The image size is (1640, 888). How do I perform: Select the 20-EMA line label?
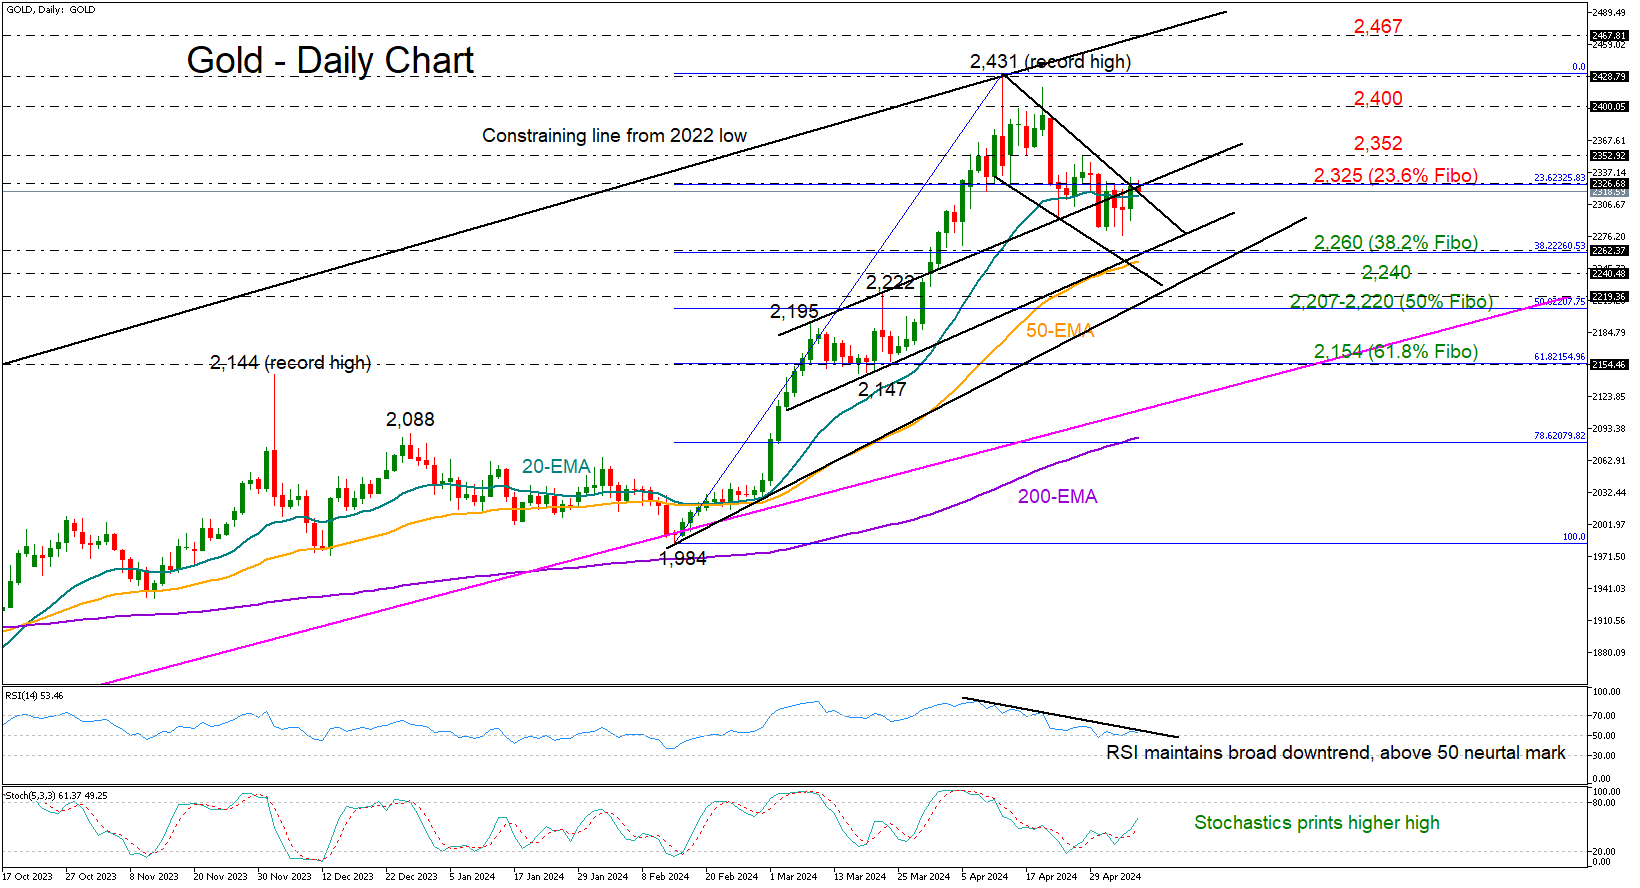[x=556, y=467]
